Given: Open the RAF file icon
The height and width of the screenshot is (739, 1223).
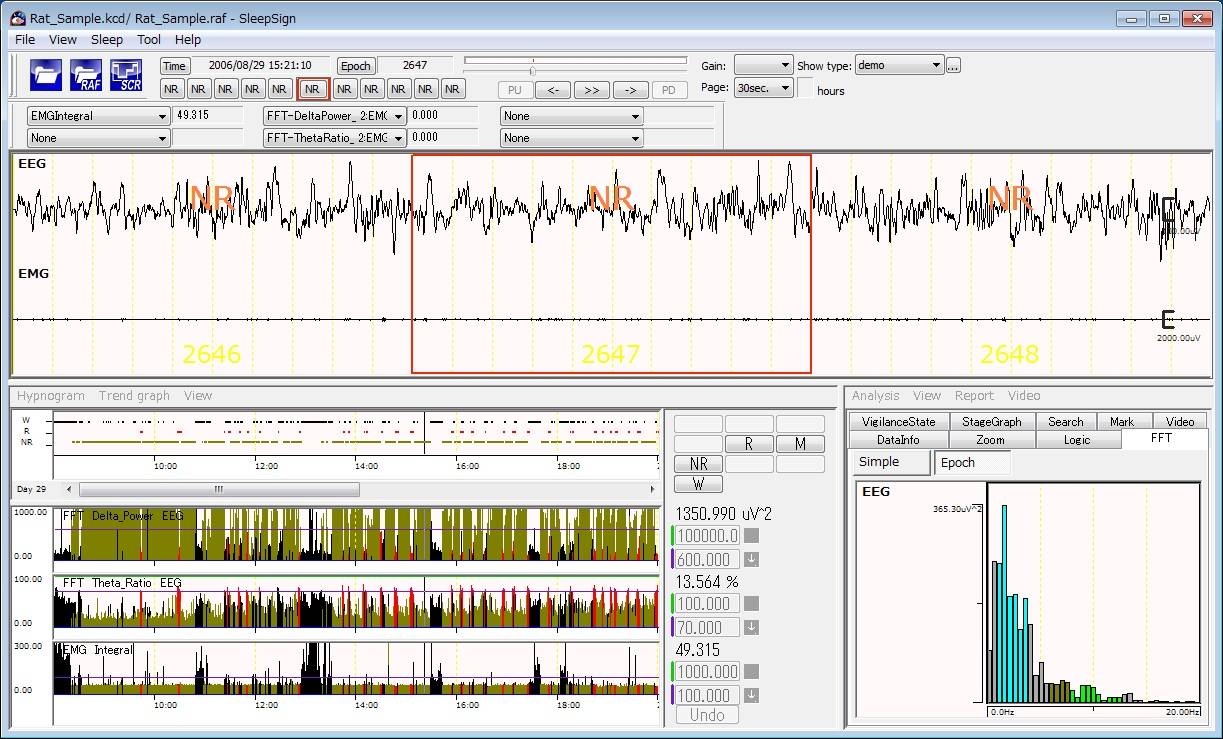Looking at the screenshot, I should pos(86,75).
